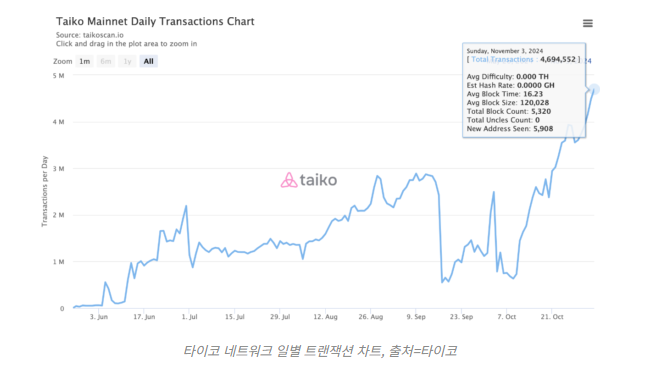The image size is (654, 368).
Task: Click the Korean caption below the chart
Action: click(x=320, y=350)
